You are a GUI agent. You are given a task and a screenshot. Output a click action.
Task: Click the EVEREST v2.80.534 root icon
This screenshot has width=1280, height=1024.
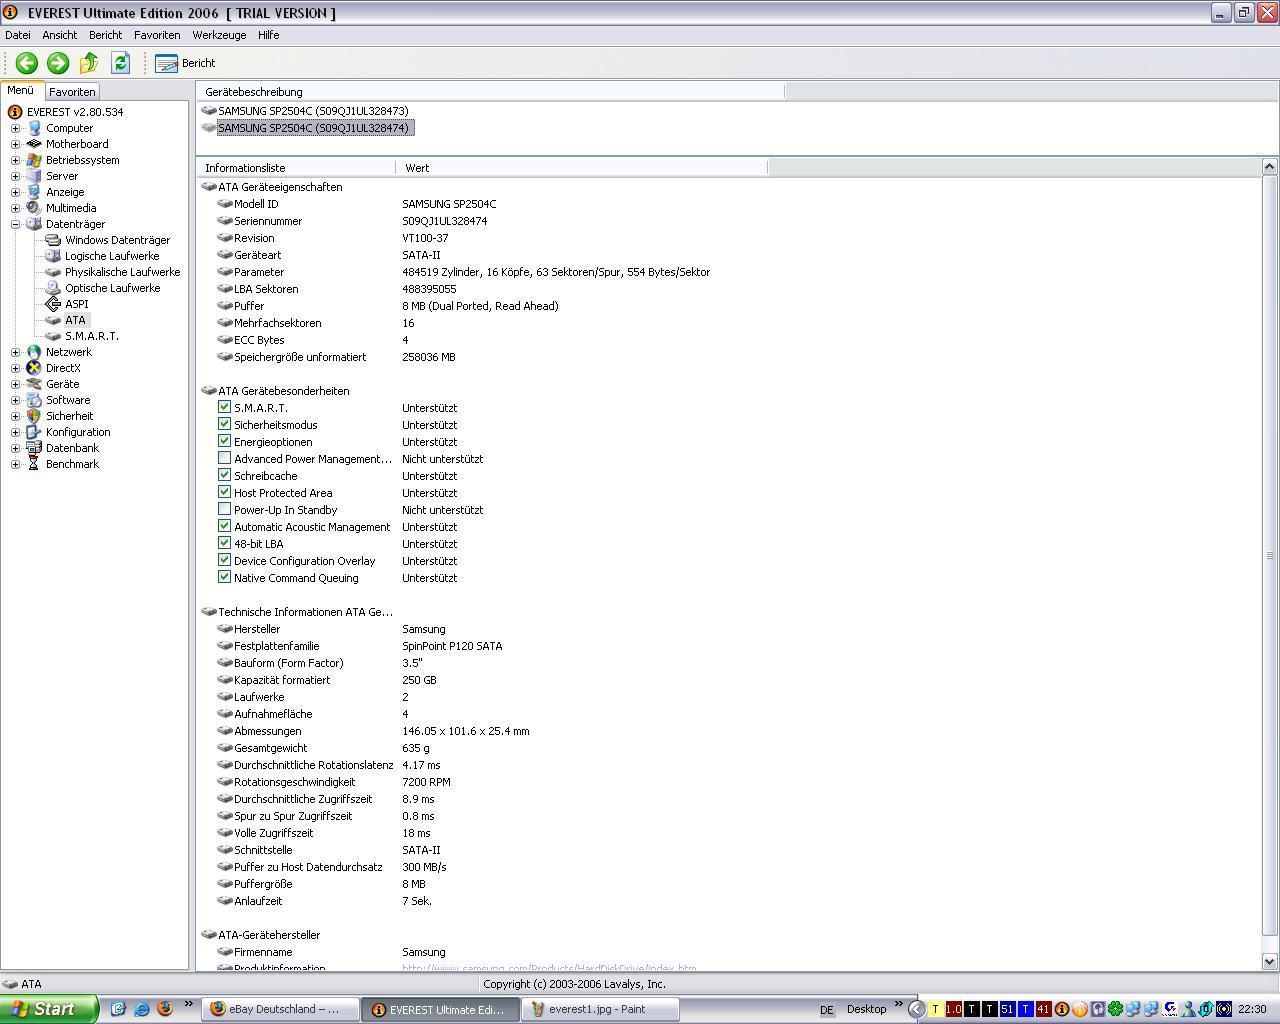pos(15,112)
